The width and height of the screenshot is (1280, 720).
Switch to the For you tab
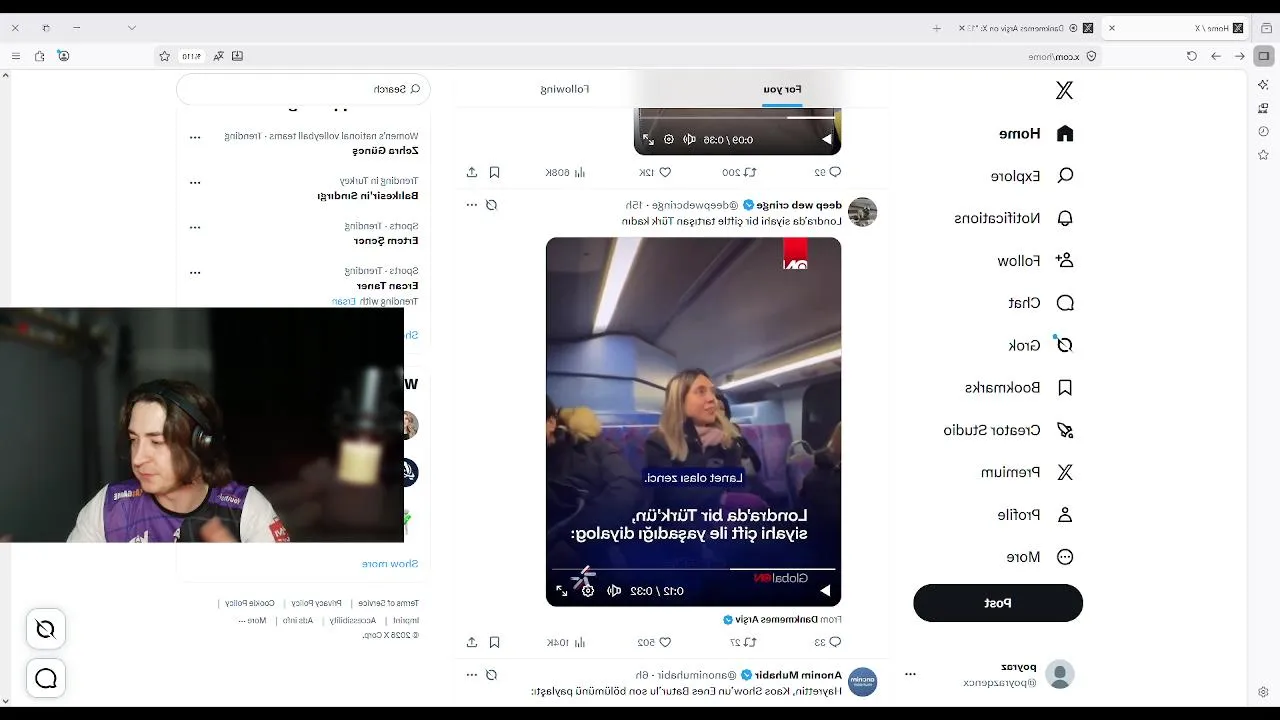pos(782,89)
